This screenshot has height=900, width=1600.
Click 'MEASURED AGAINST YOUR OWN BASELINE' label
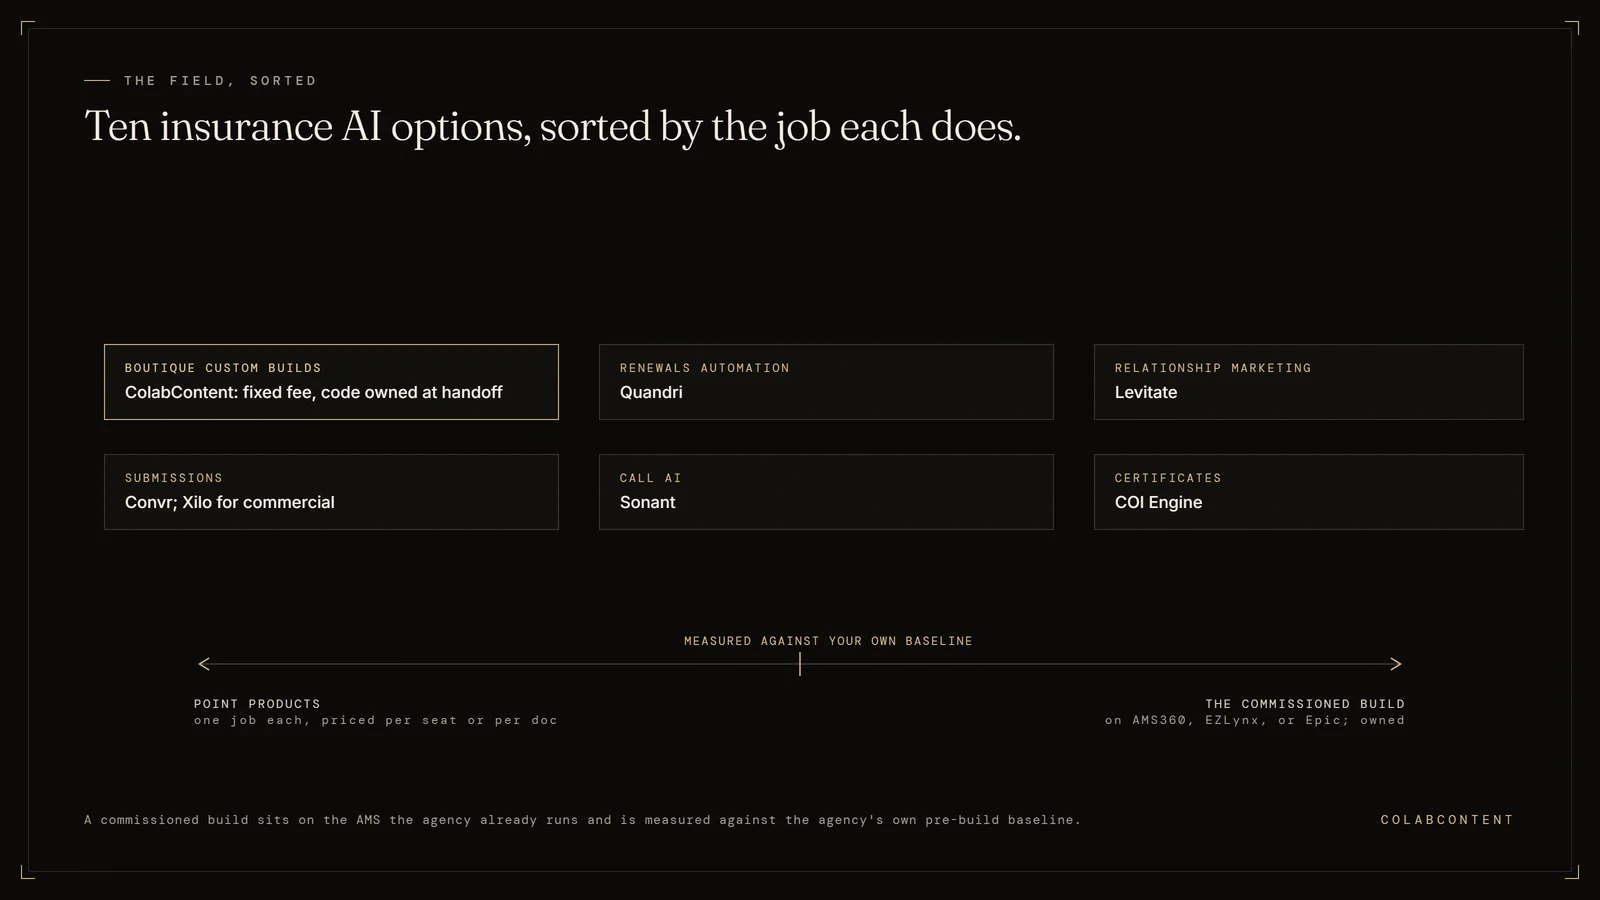point(828,641)
